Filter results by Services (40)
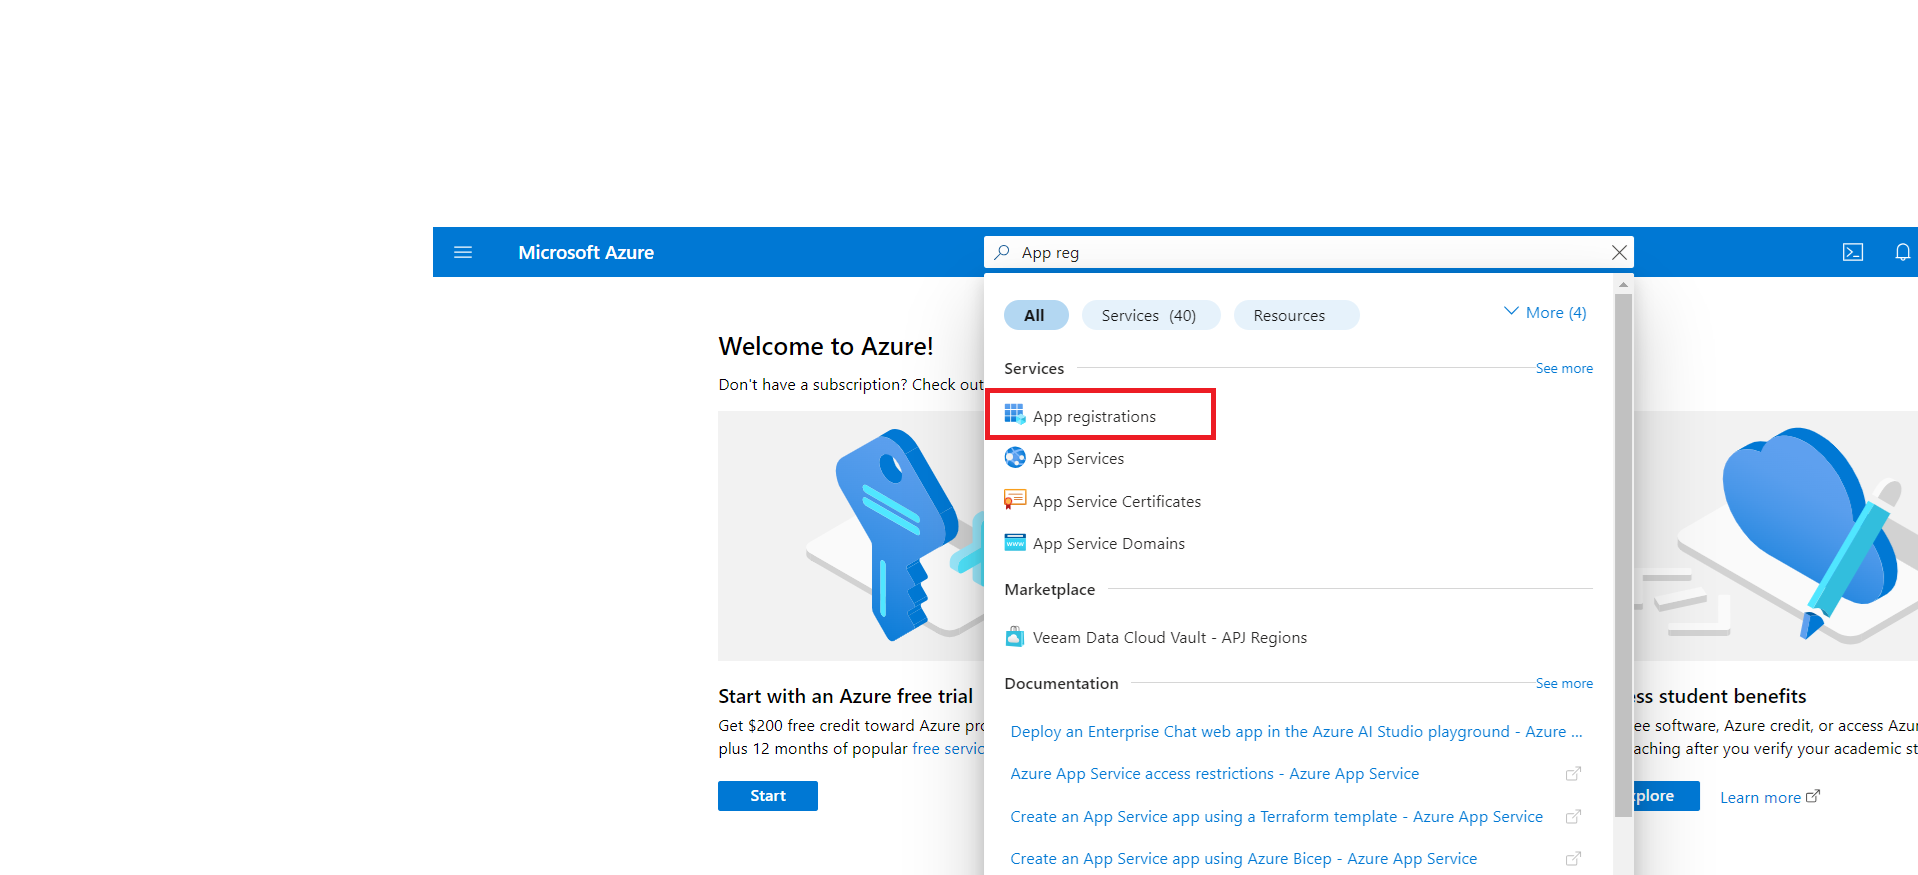 [x=1151, y=315]
